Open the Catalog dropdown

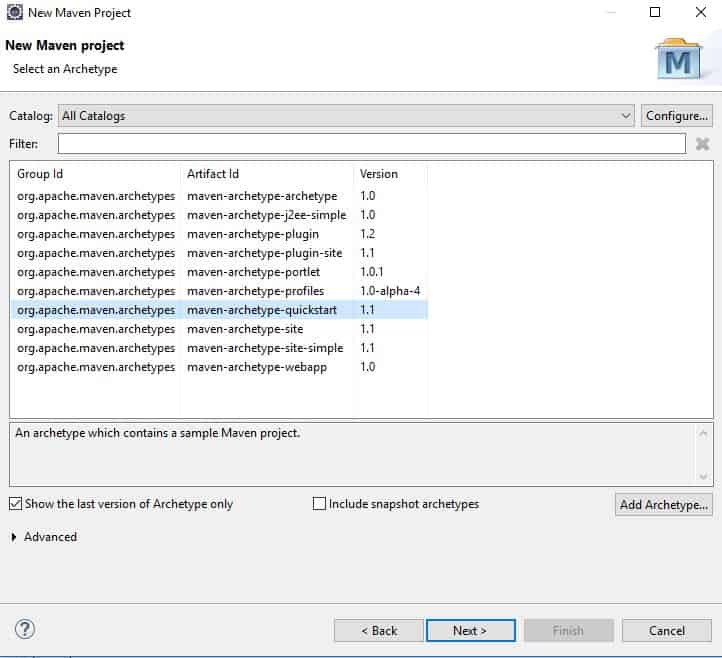346,116
